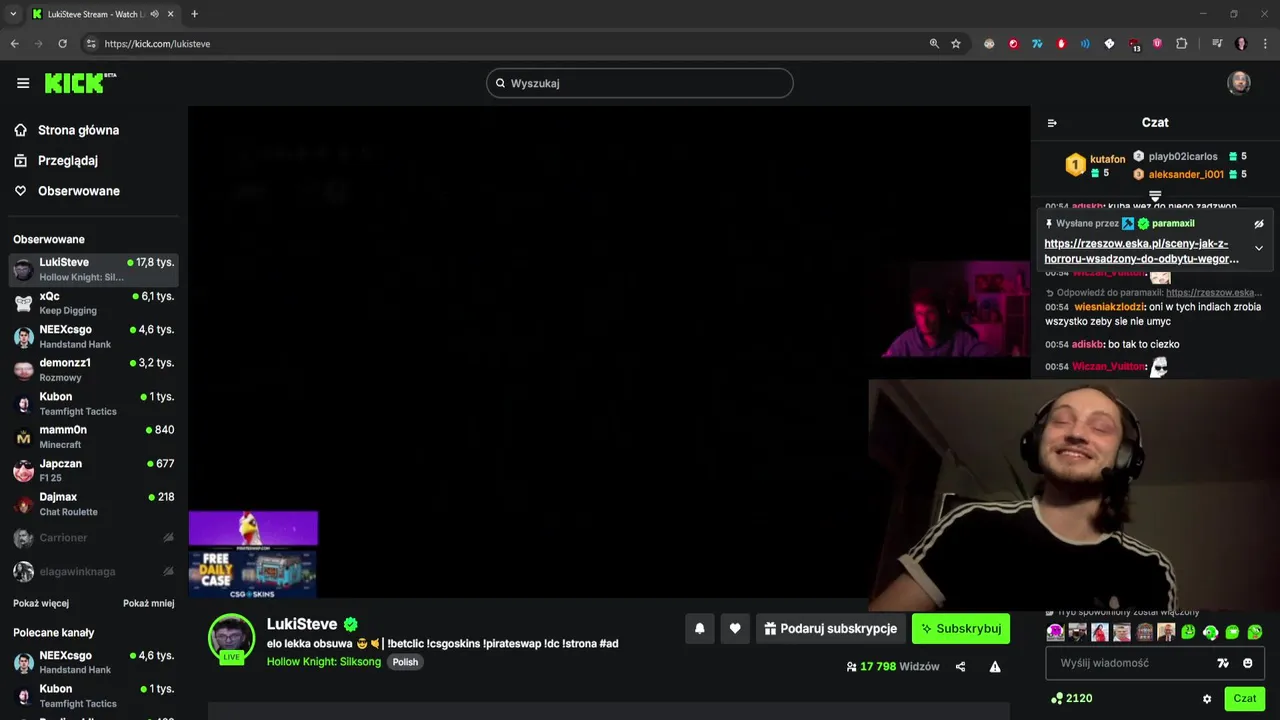
Task: Click the Wyszukaj search field
Action: pyautogui.click(x=640, y=83)
